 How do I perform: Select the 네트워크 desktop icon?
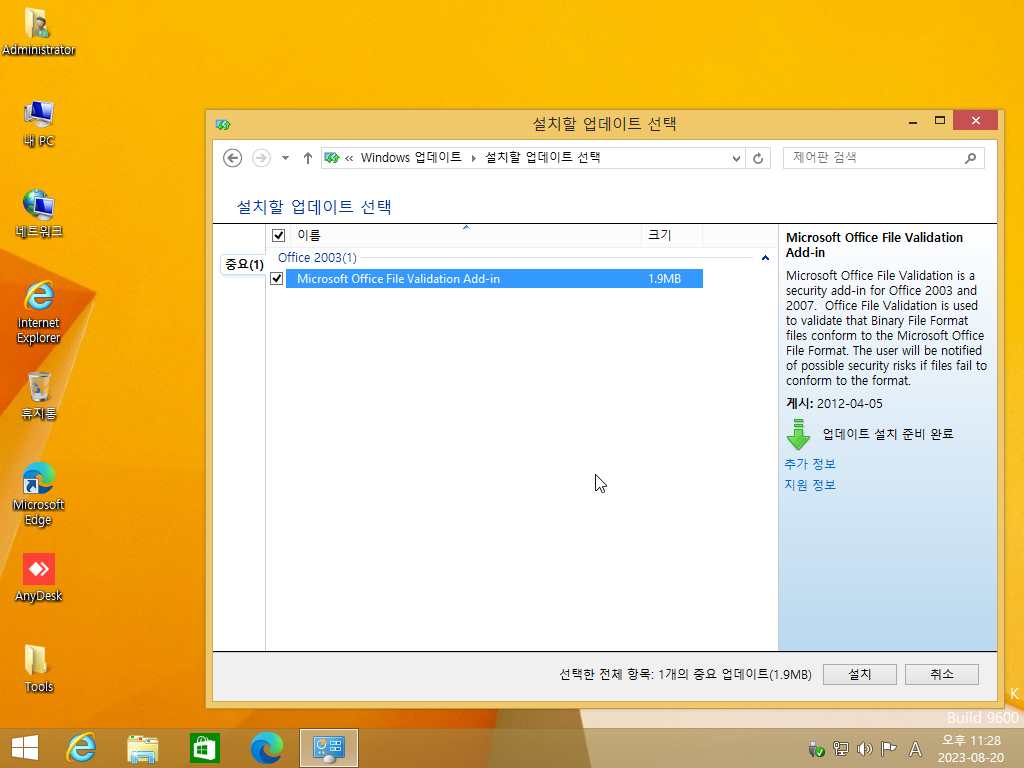pos(38,213)
